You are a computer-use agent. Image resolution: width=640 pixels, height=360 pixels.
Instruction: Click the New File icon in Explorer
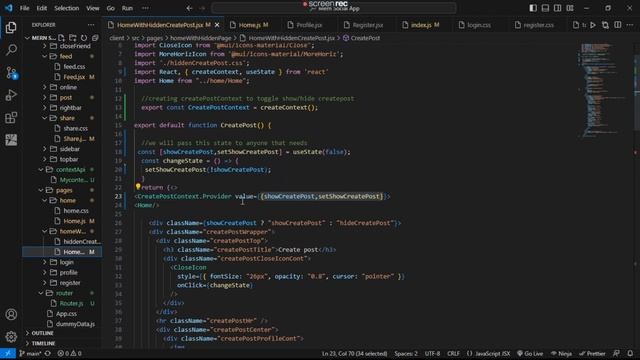tap(61, 38)
